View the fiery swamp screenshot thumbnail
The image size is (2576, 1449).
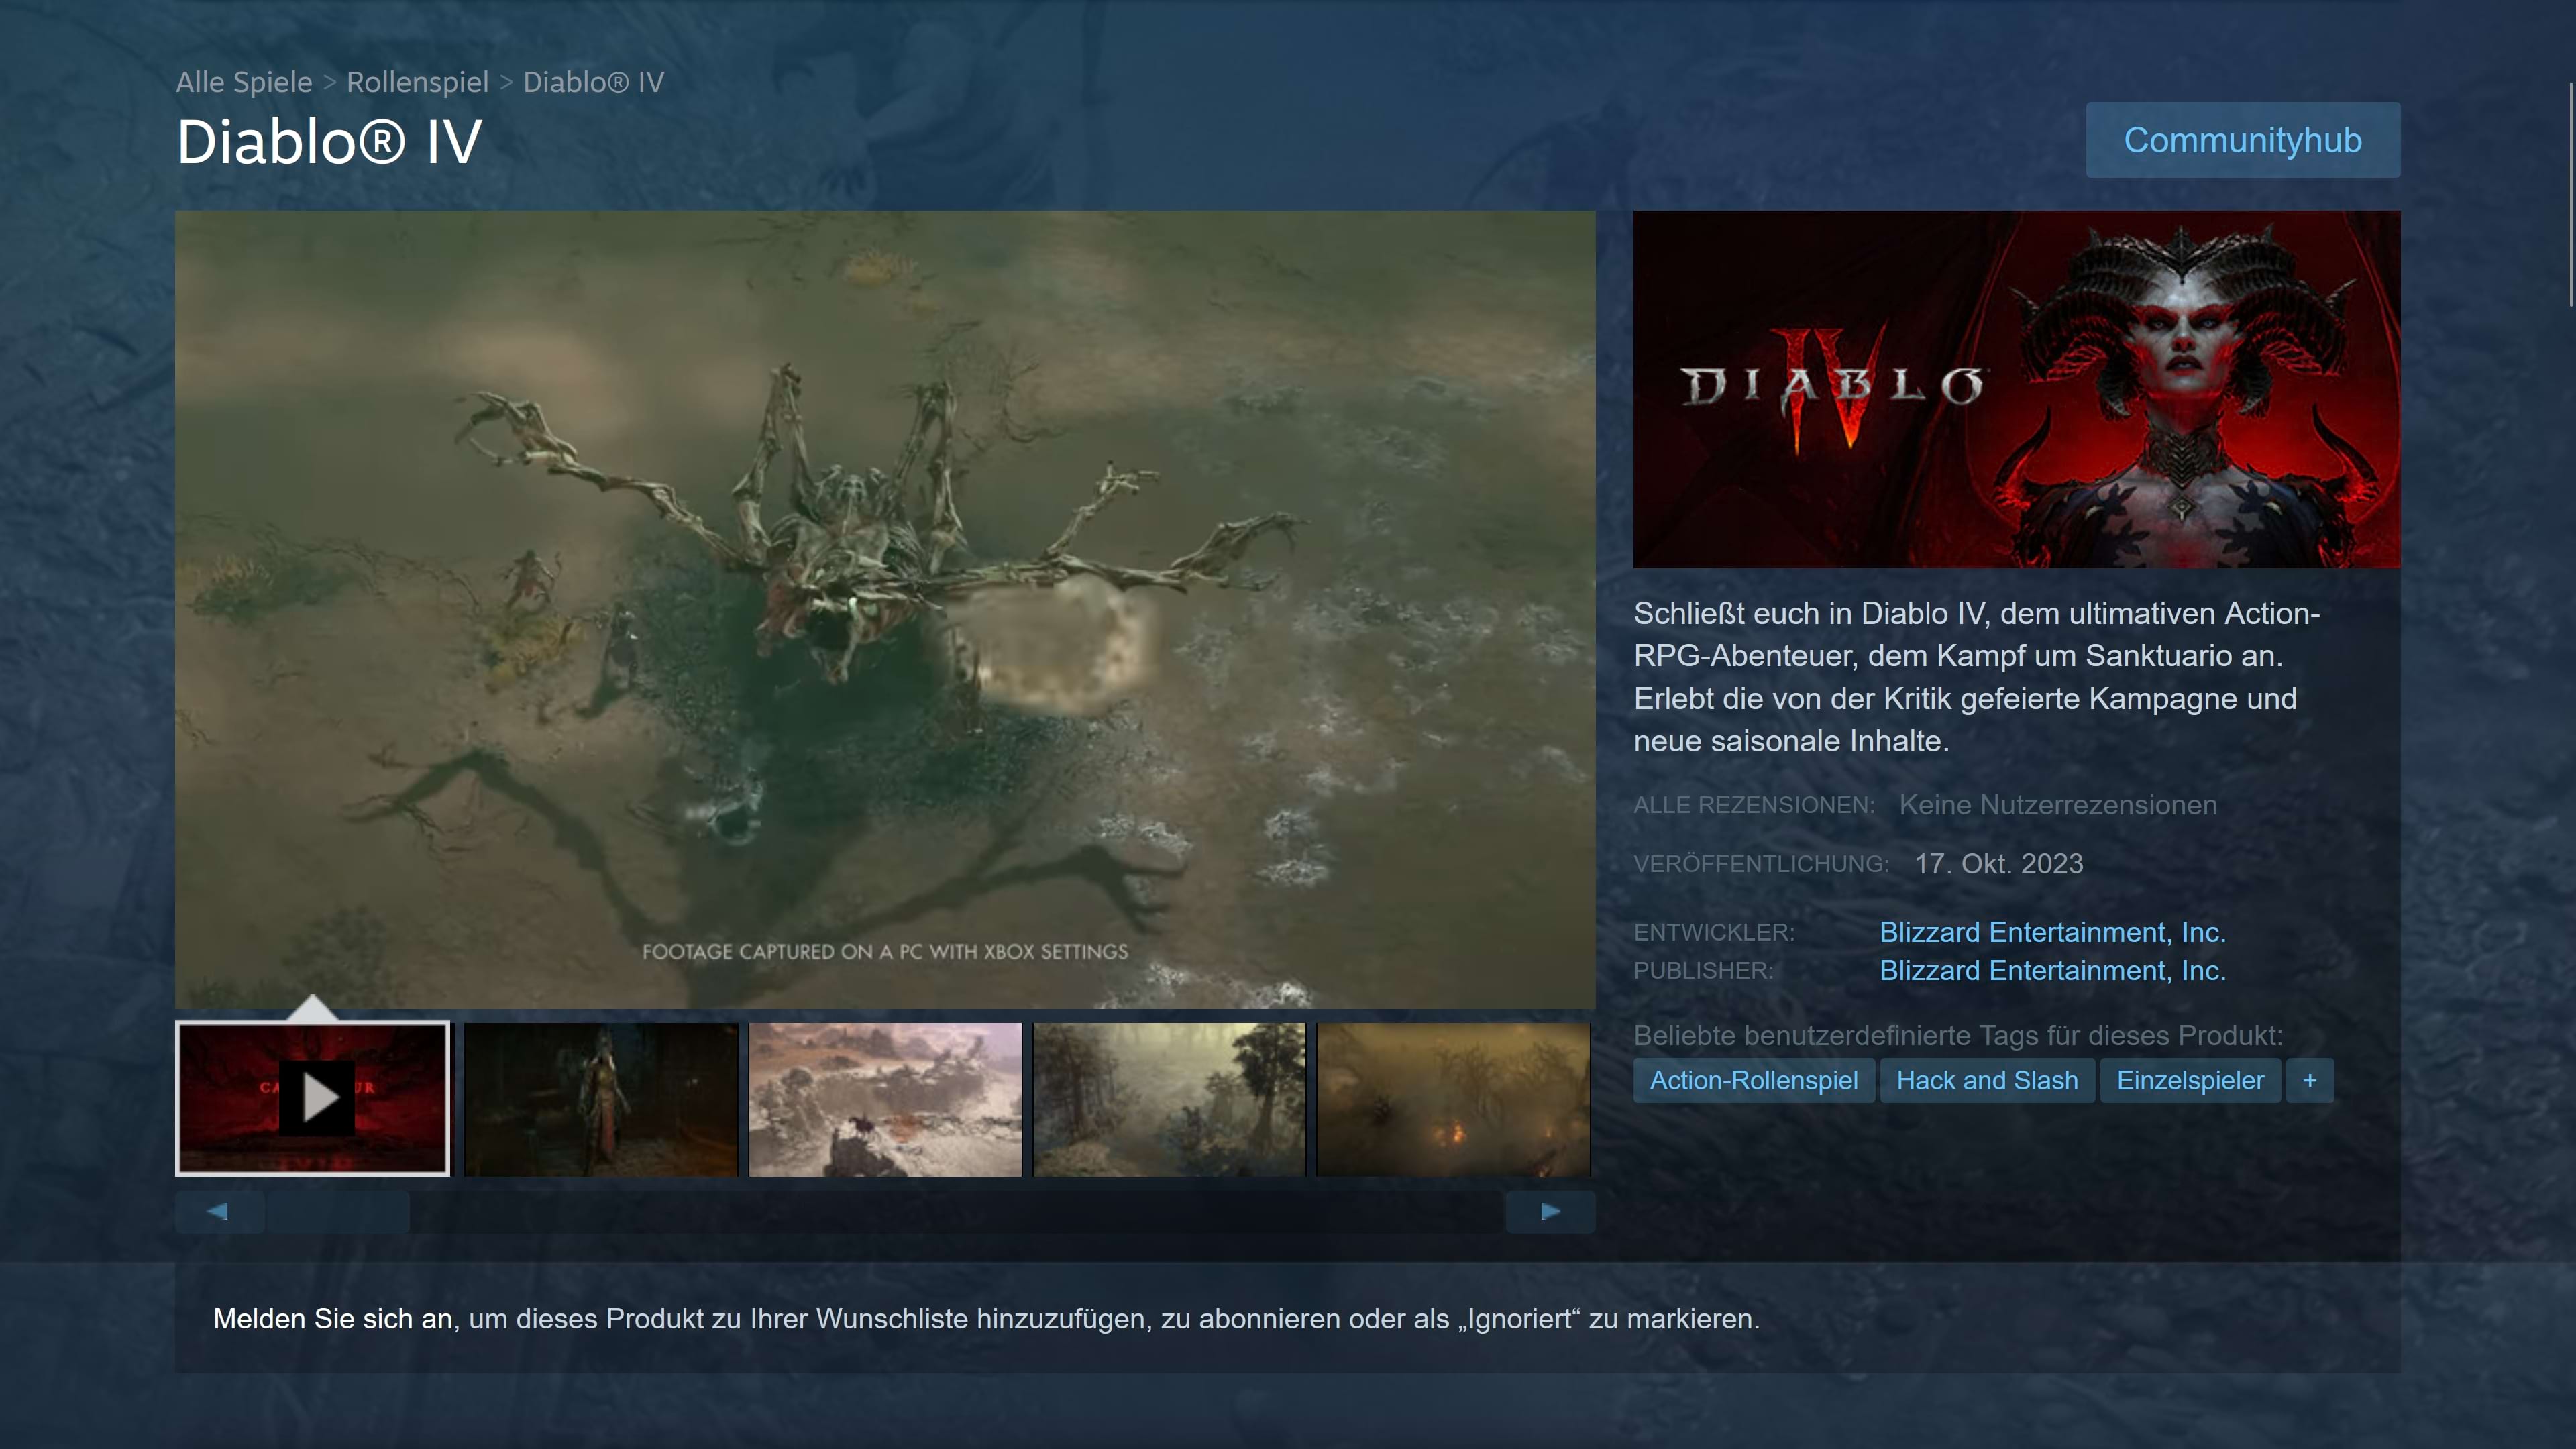pos(1453,1098)
